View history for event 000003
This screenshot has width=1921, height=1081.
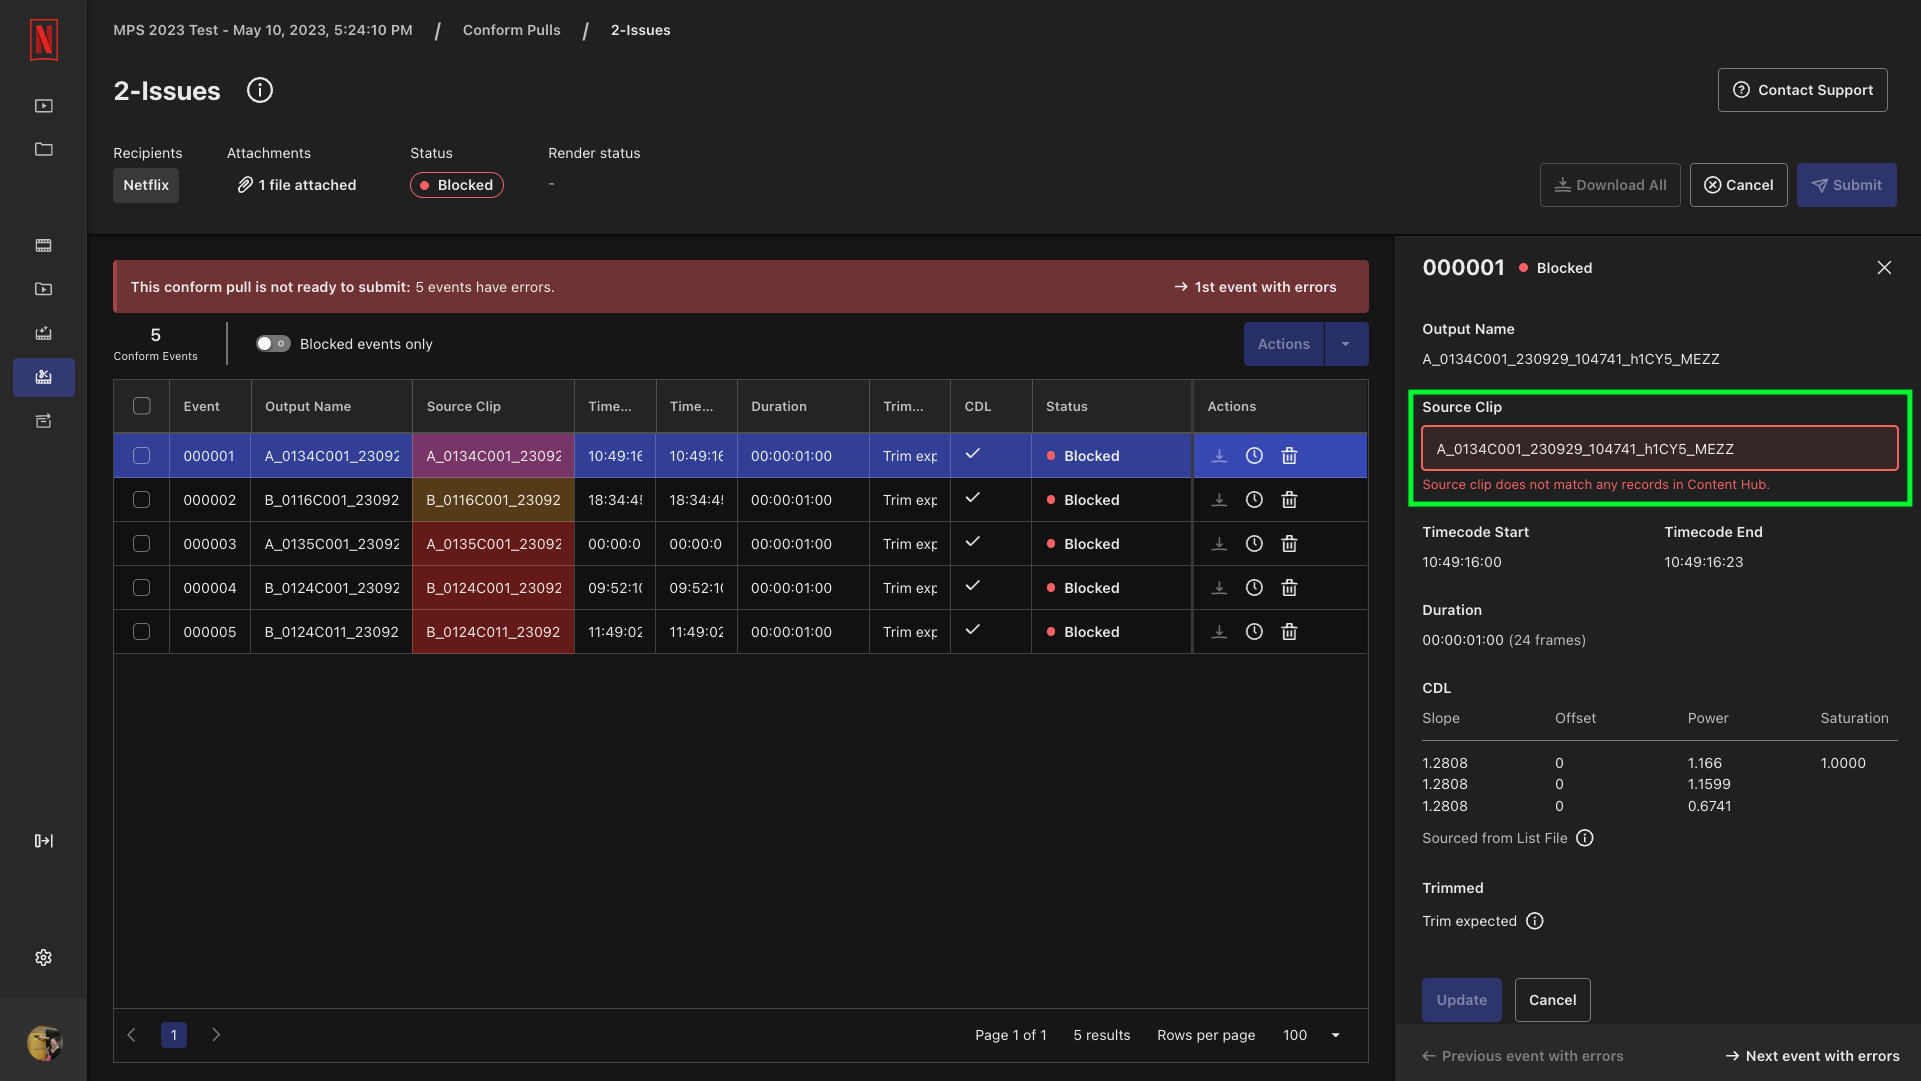coord(1254,544)
